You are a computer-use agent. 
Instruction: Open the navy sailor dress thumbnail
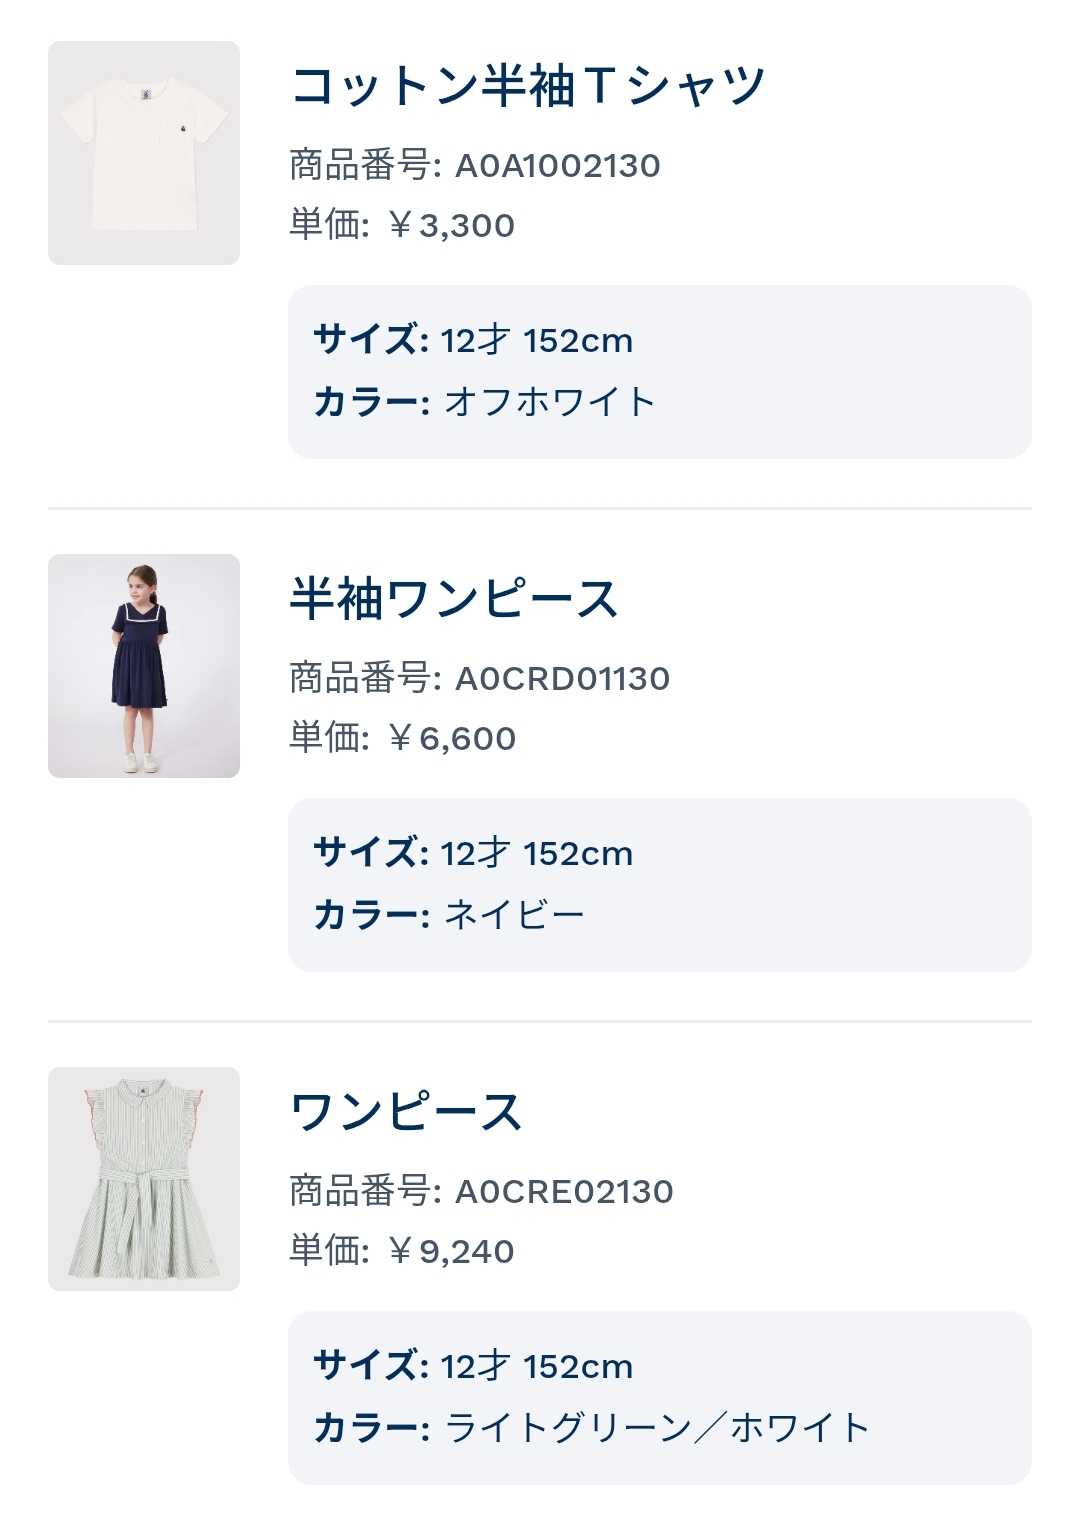point(144,666)
